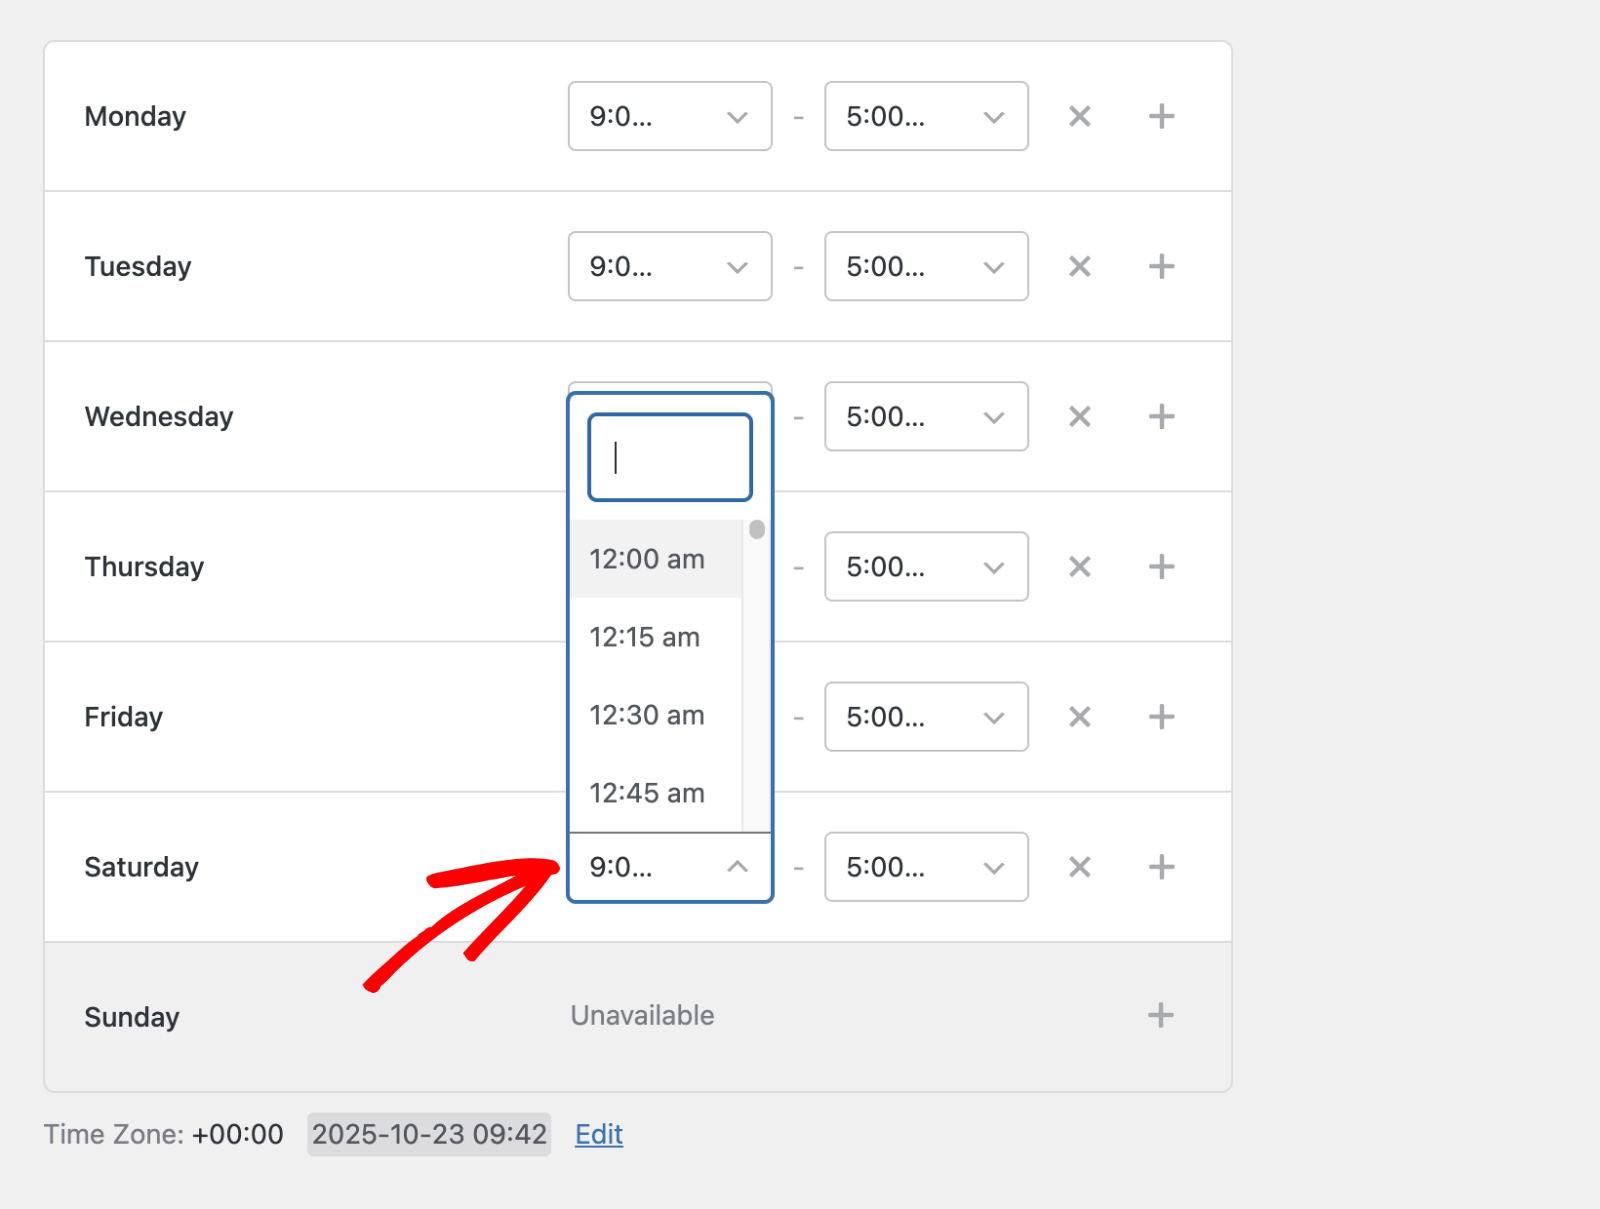Click the time list scrollbar thumb
Screen dimensions: 1600x1209
[757, 530]
